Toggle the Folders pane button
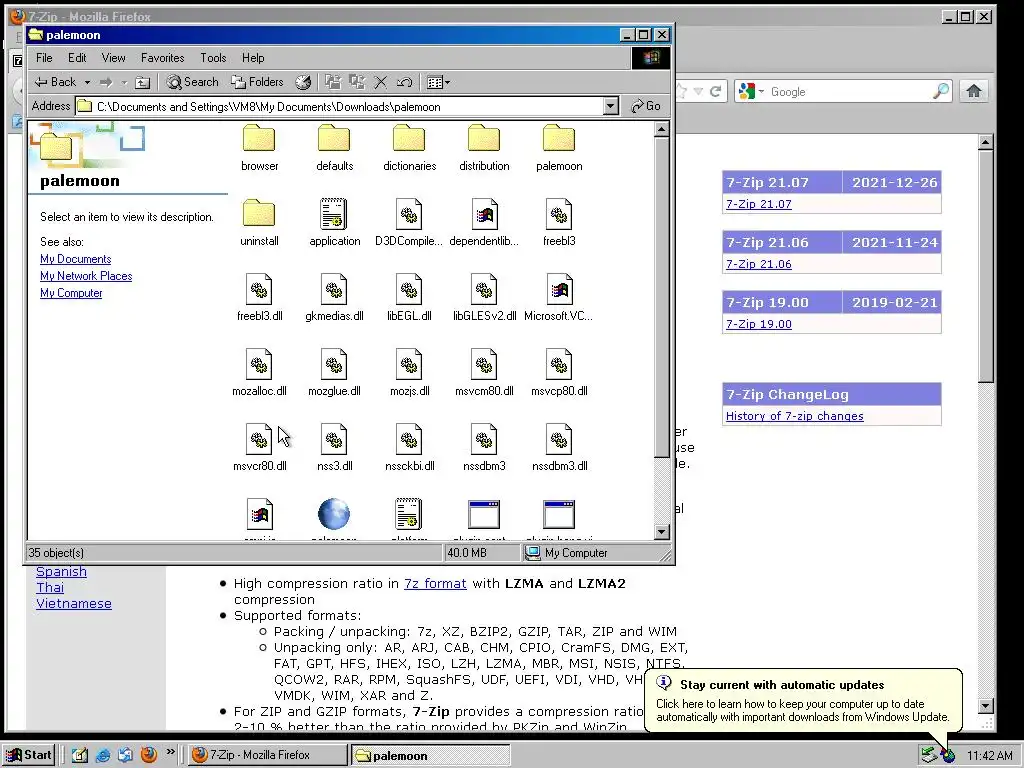 (257, 82)
